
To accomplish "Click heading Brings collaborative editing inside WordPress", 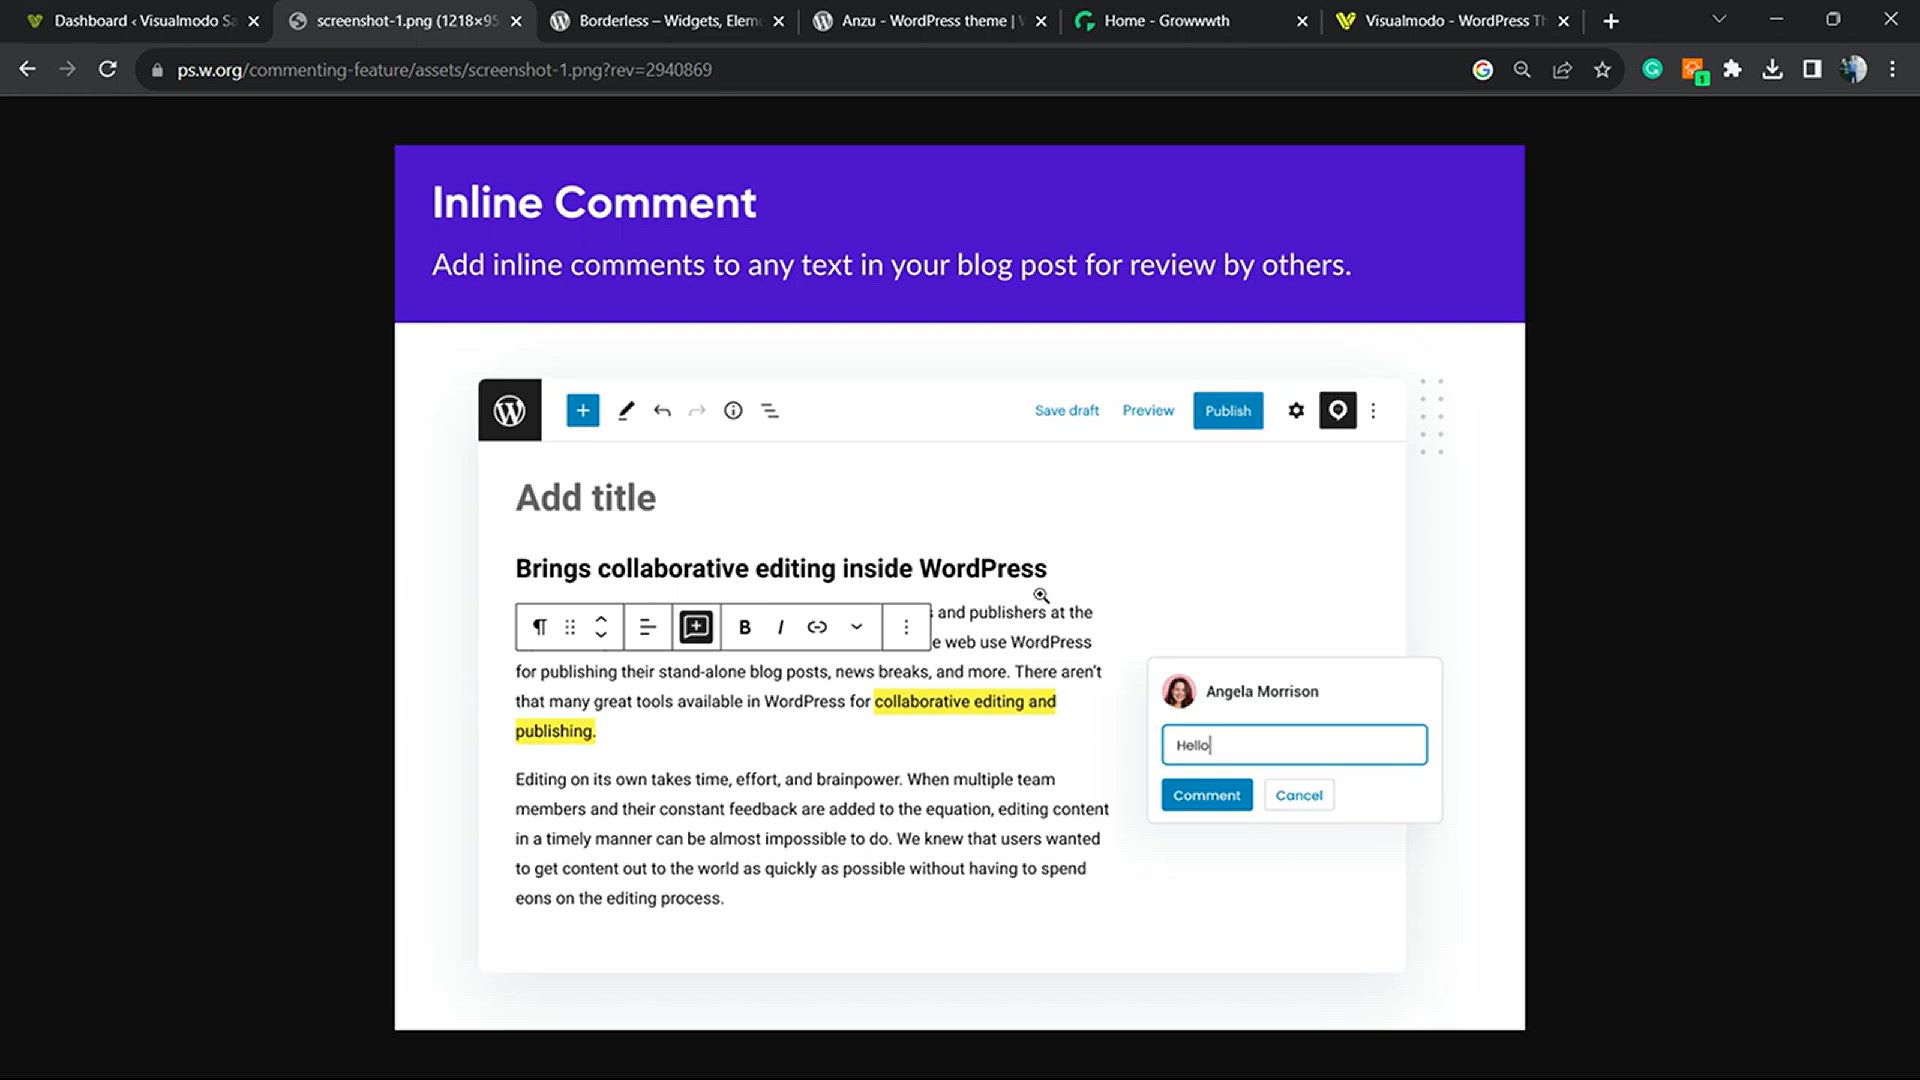I will tap(781, 568).
